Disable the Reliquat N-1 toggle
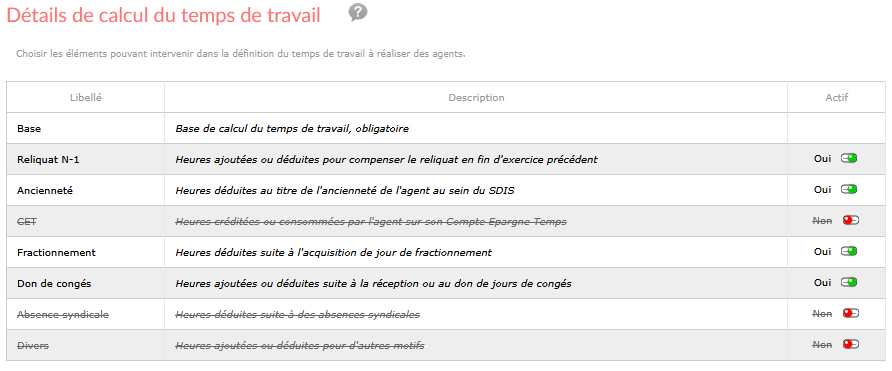 [849, 159]
